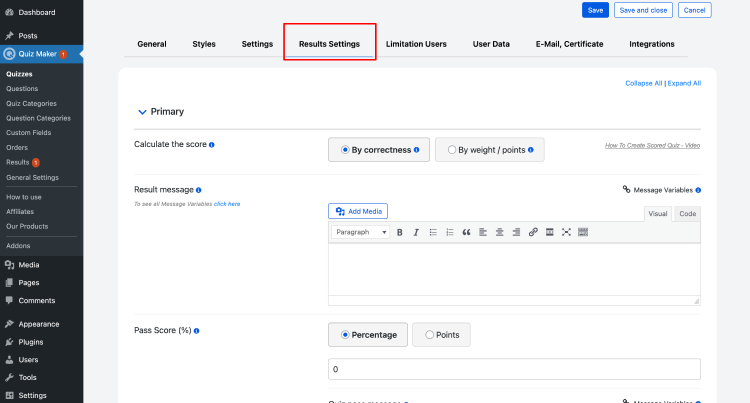Insert blockquote in the editor toolbar
The image size is (750, 403).
click(466, 232)
